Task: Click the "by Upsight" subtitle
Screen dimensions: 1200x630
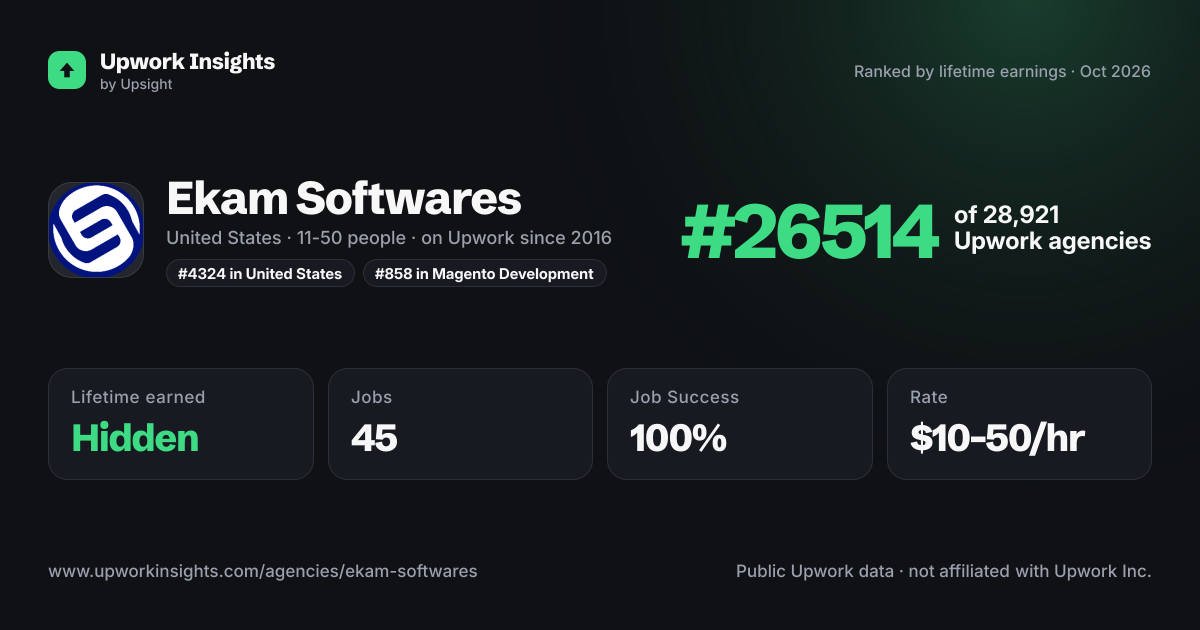Action: [136, 85]
